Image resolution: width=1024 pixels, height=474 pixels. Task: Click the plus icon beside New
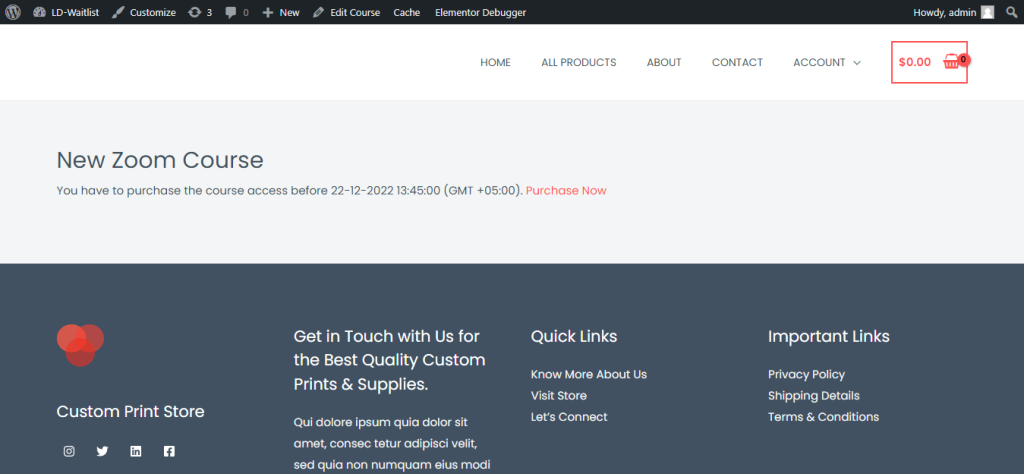[x=268, y=12]
